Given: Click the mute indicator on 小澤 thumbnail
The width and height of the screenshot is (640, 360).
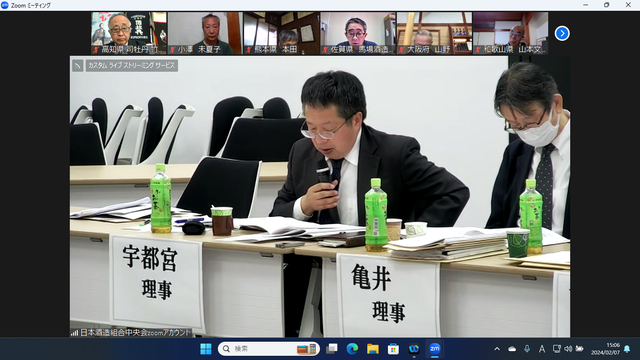Looking at the screenshot, I should [x=173, y=50].
